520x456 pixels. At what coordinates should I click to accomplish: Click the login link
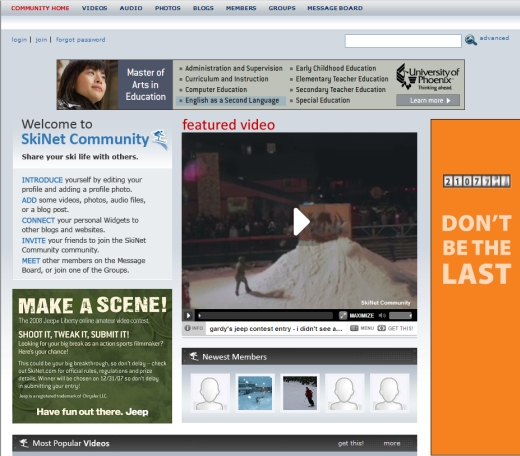click(19, 40)
